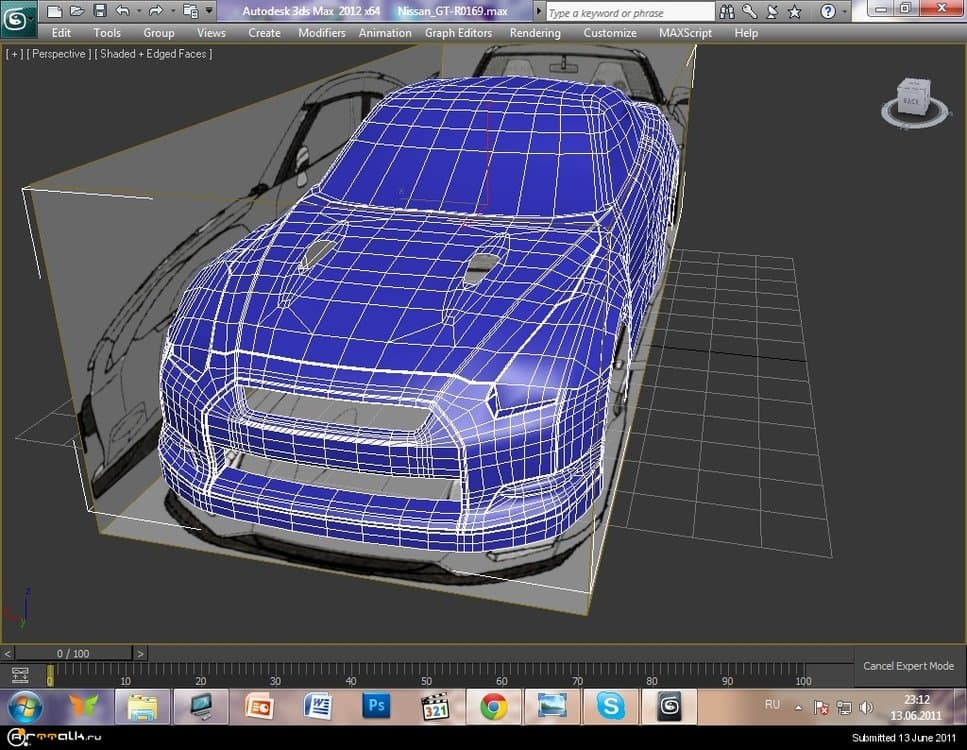
Task: Click the Help question mark icon
Action: [827, 12]
